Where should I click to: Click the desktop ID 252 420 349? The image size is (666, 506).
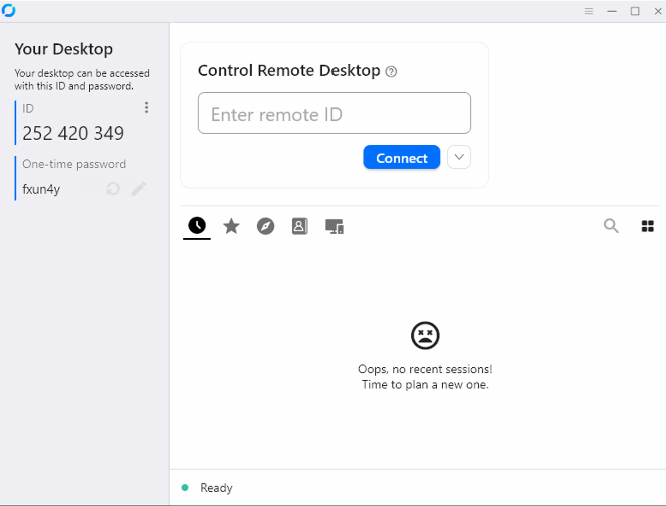click(x=73, y=133)
